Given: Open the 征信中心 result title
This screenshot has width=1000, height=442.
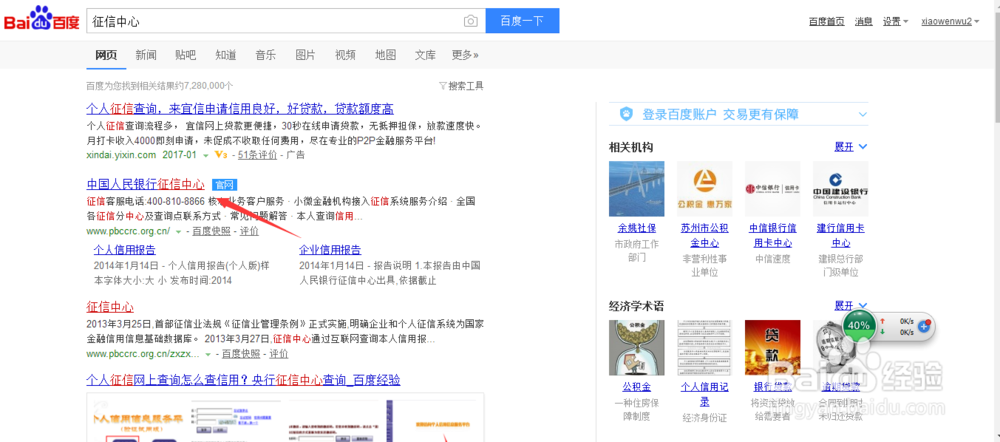Looking at the screenshot, I should [x=110, y=306].
